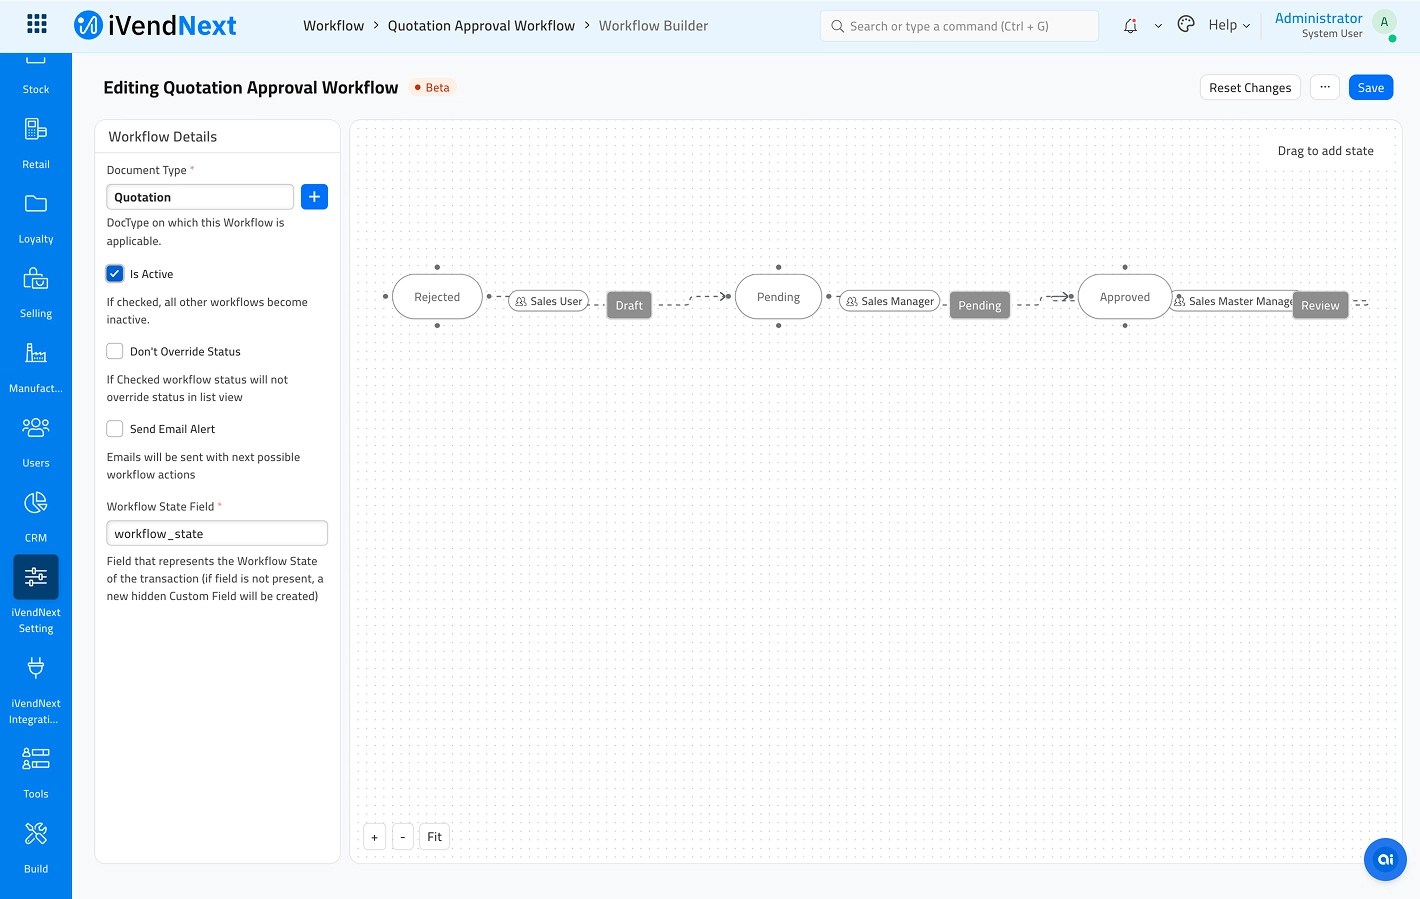Viewport: 1420px width, 899px height.
Task: Go to Quotation Approval Workflow breadcrumb
Action: [x=481, y=26]
